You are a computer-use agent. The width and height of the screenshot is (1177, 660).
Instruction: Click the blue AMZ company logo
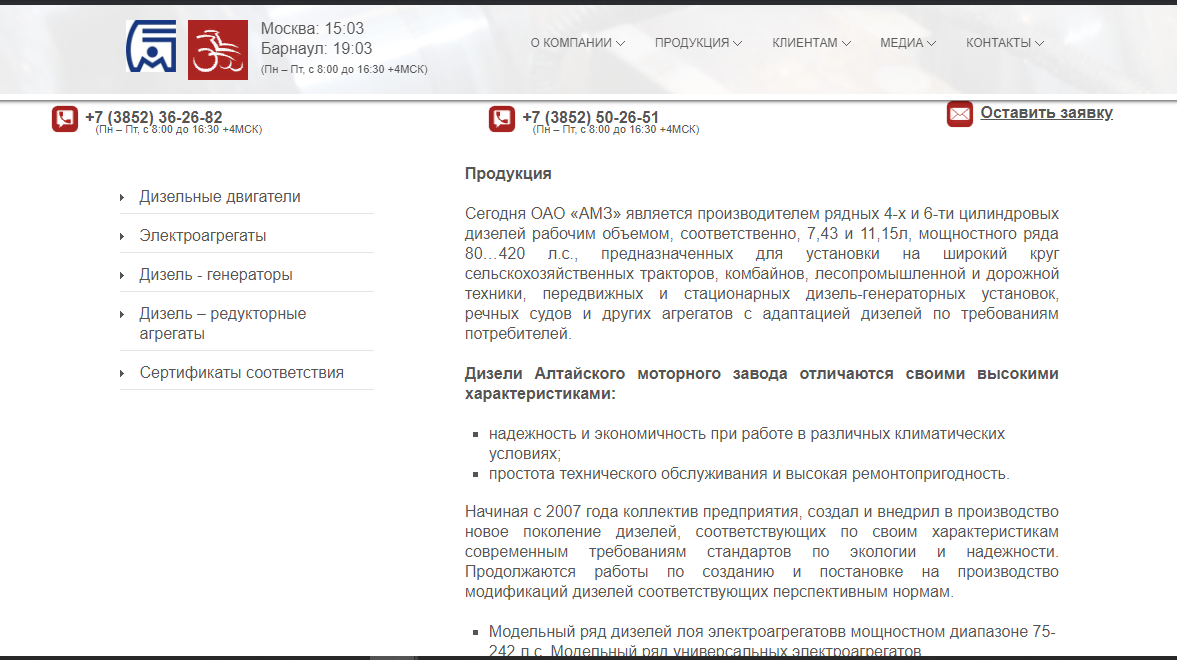(x=152, y=47)
